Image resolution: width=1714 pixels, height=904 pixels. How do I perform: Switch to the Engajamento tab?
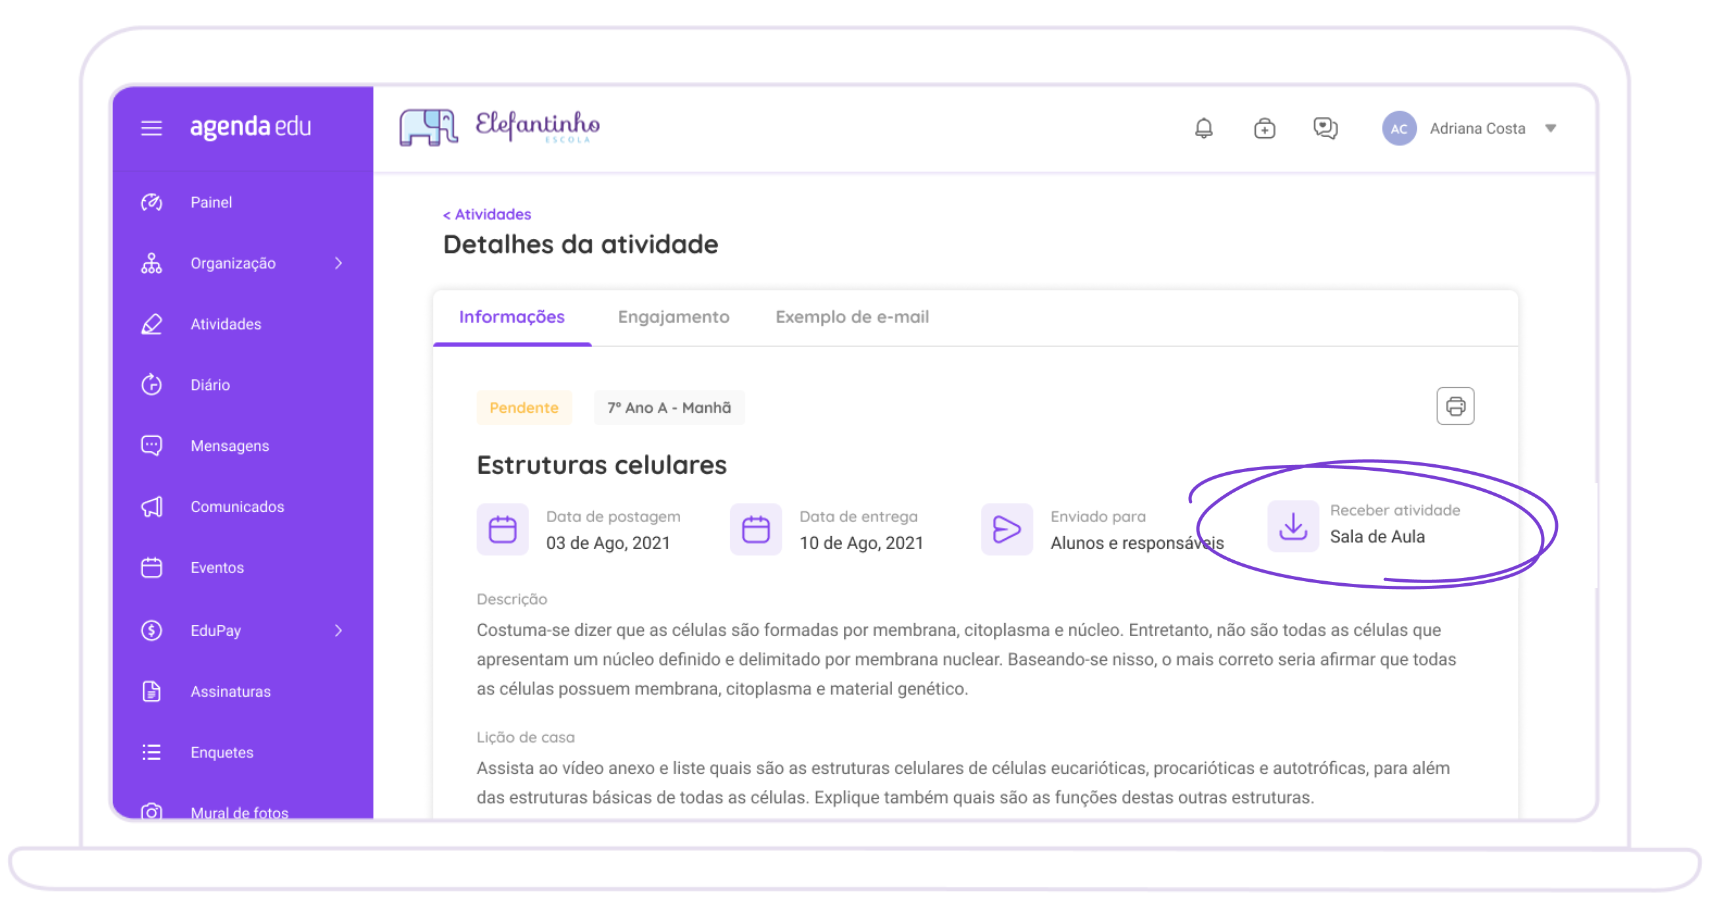tap(673, 317)
